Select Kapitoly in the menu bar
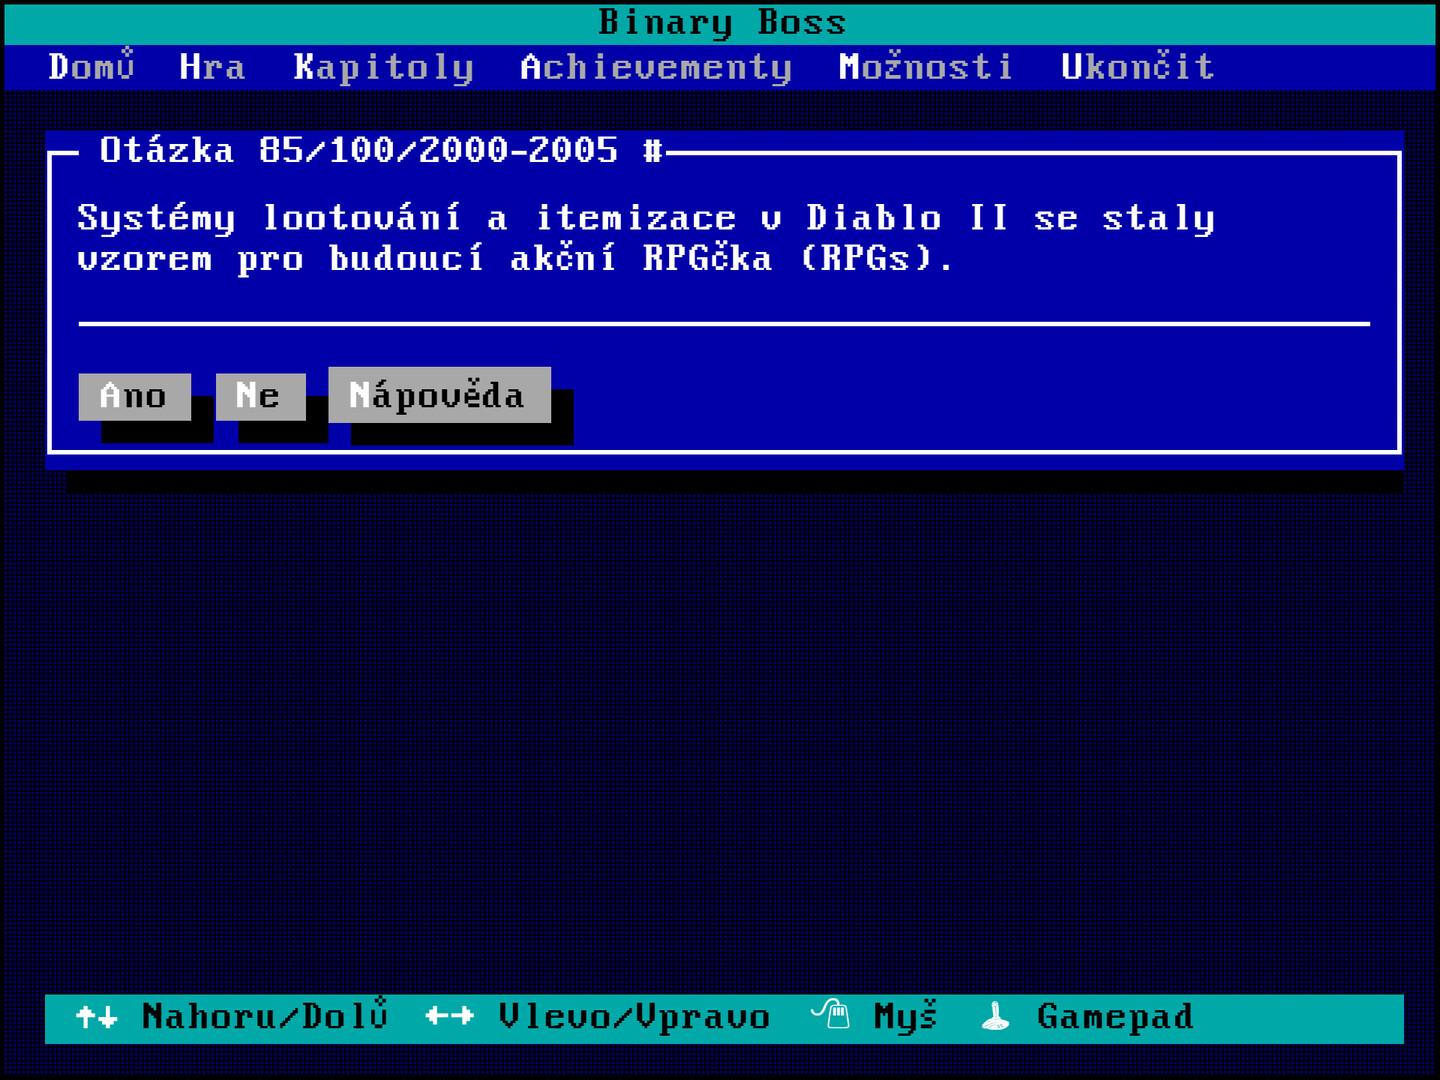 [383, 67]
